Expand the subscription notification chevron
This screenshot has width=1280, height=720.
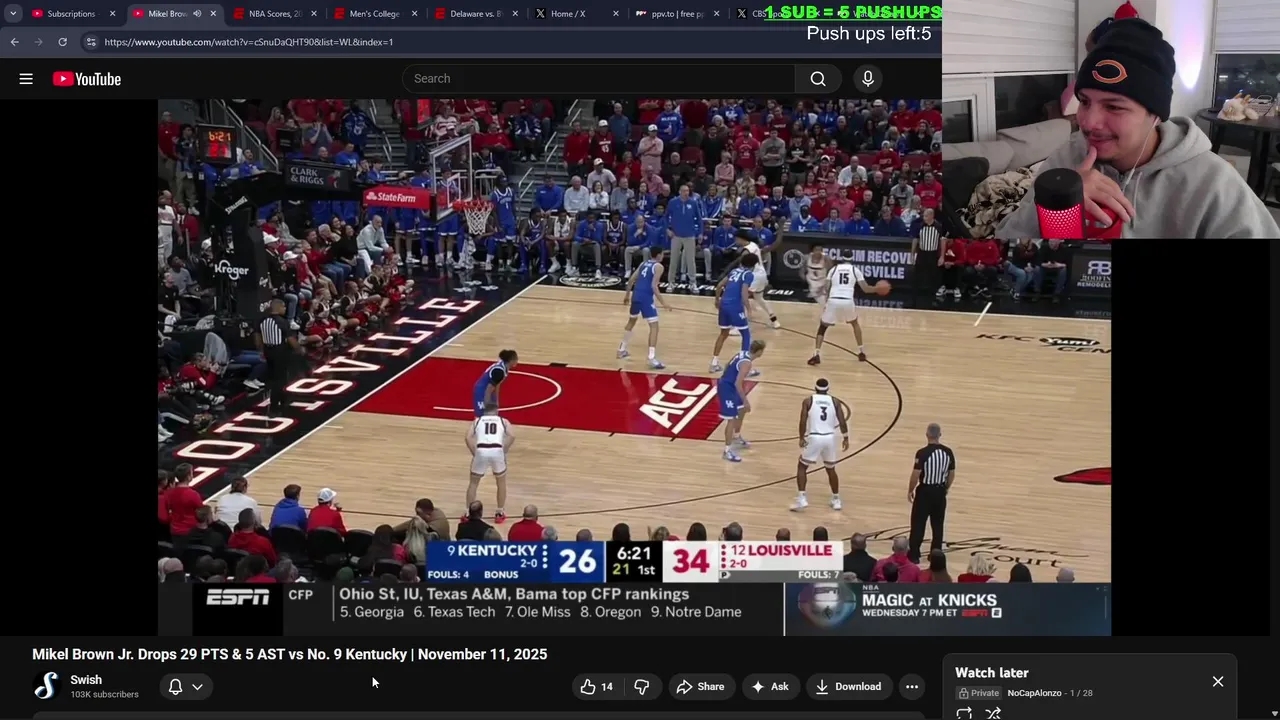click(x=197, y=687)
